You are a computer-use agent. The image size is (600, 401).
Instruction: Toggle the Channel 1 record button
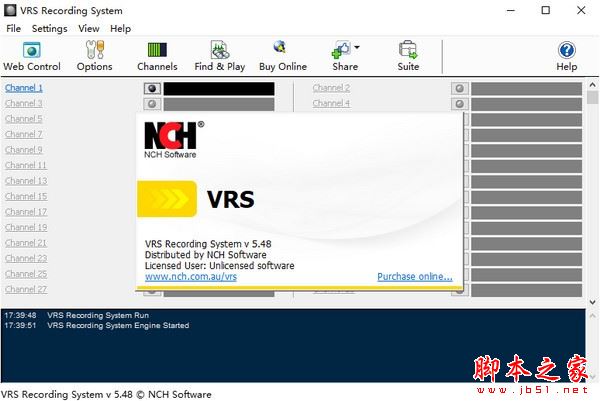(x=152, y=89)
